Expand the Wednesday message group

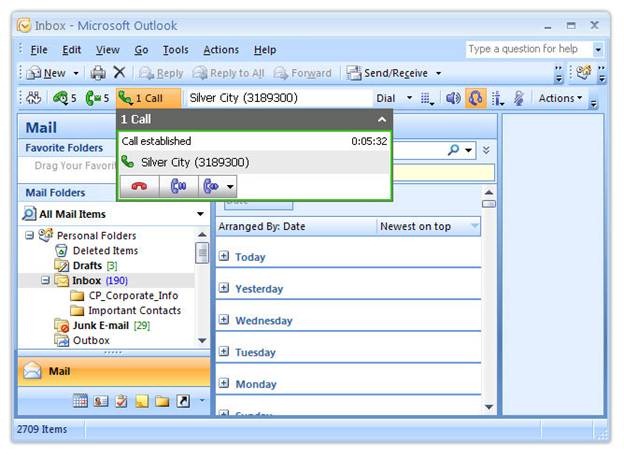[x=224, y=320]
